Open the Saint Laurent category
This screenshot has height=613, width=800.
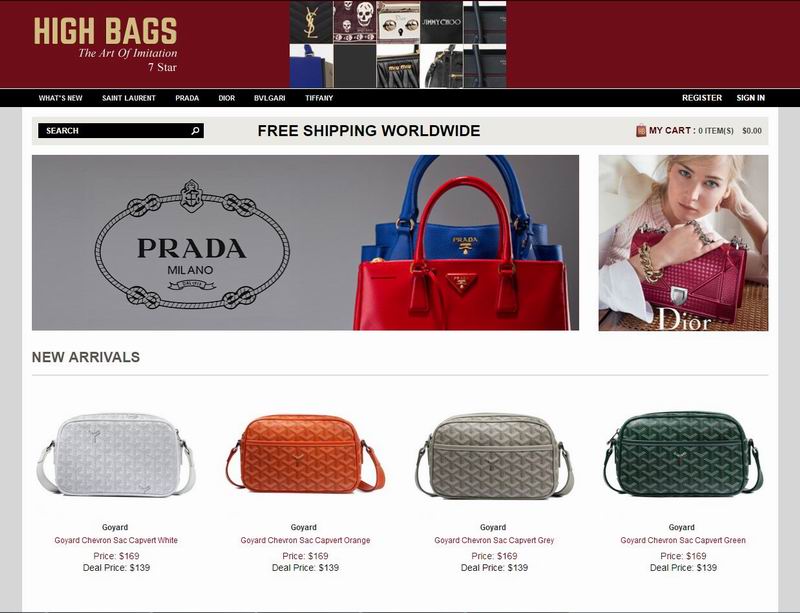(x=129, y=98)
